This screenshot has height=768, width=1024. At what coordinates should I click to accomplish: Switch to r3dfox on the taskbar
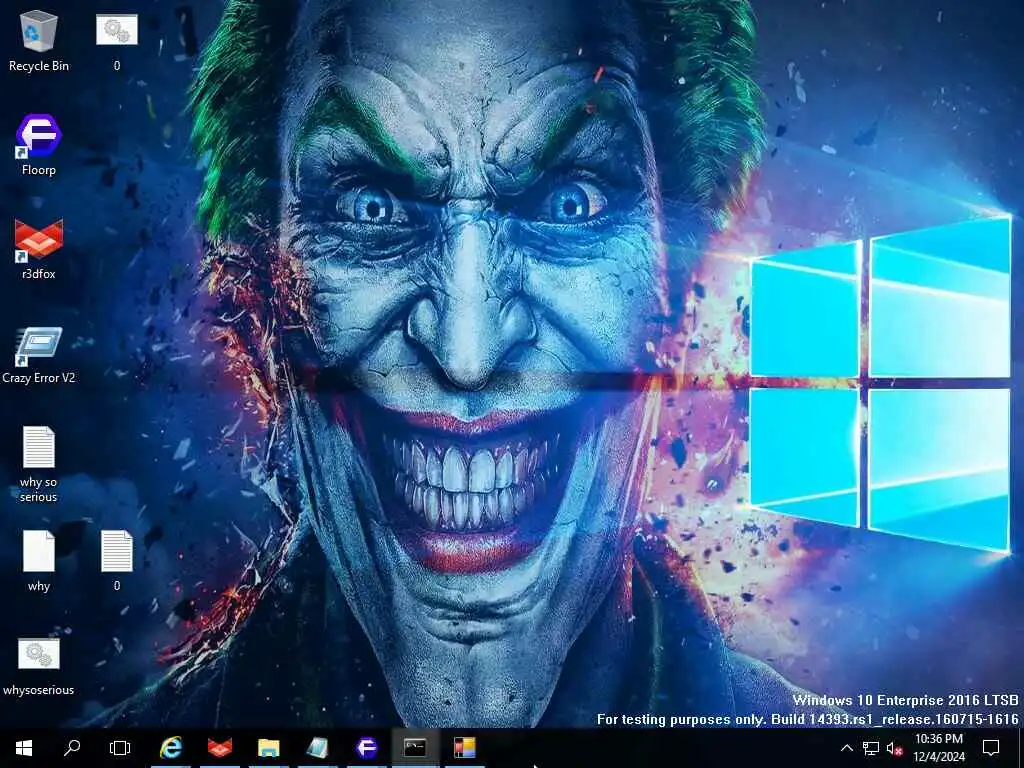tap(220, 748)
